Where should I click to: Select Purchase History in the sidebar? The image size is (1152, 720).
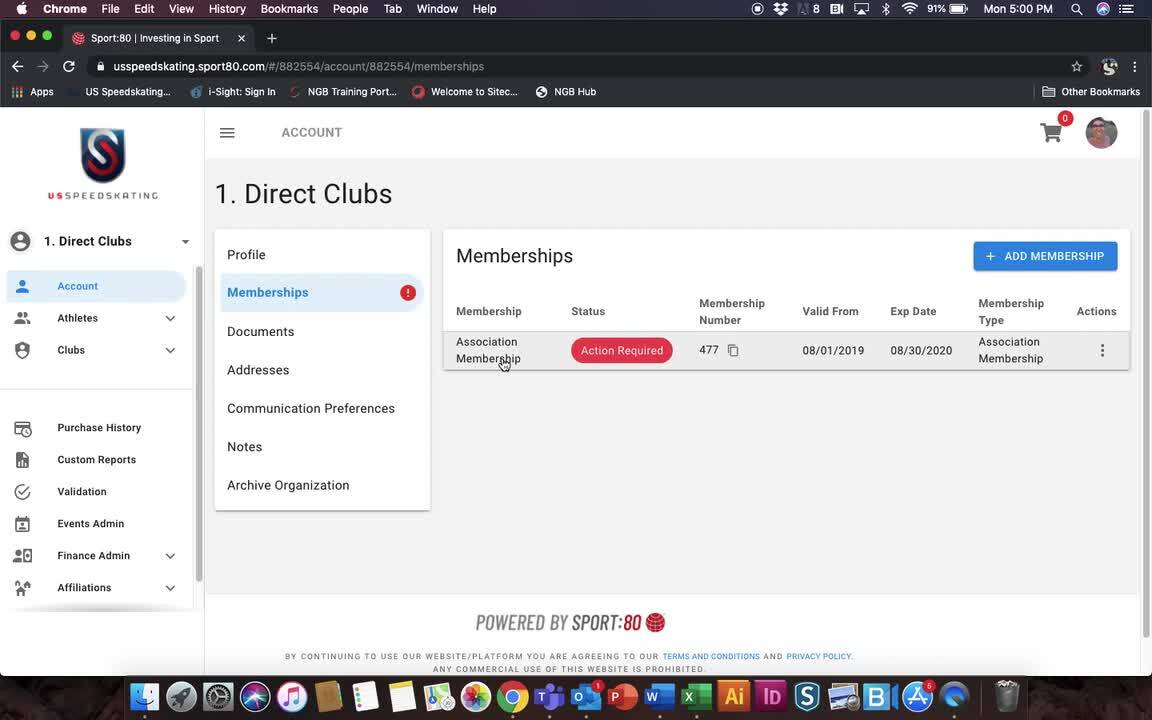pos(98,427)
